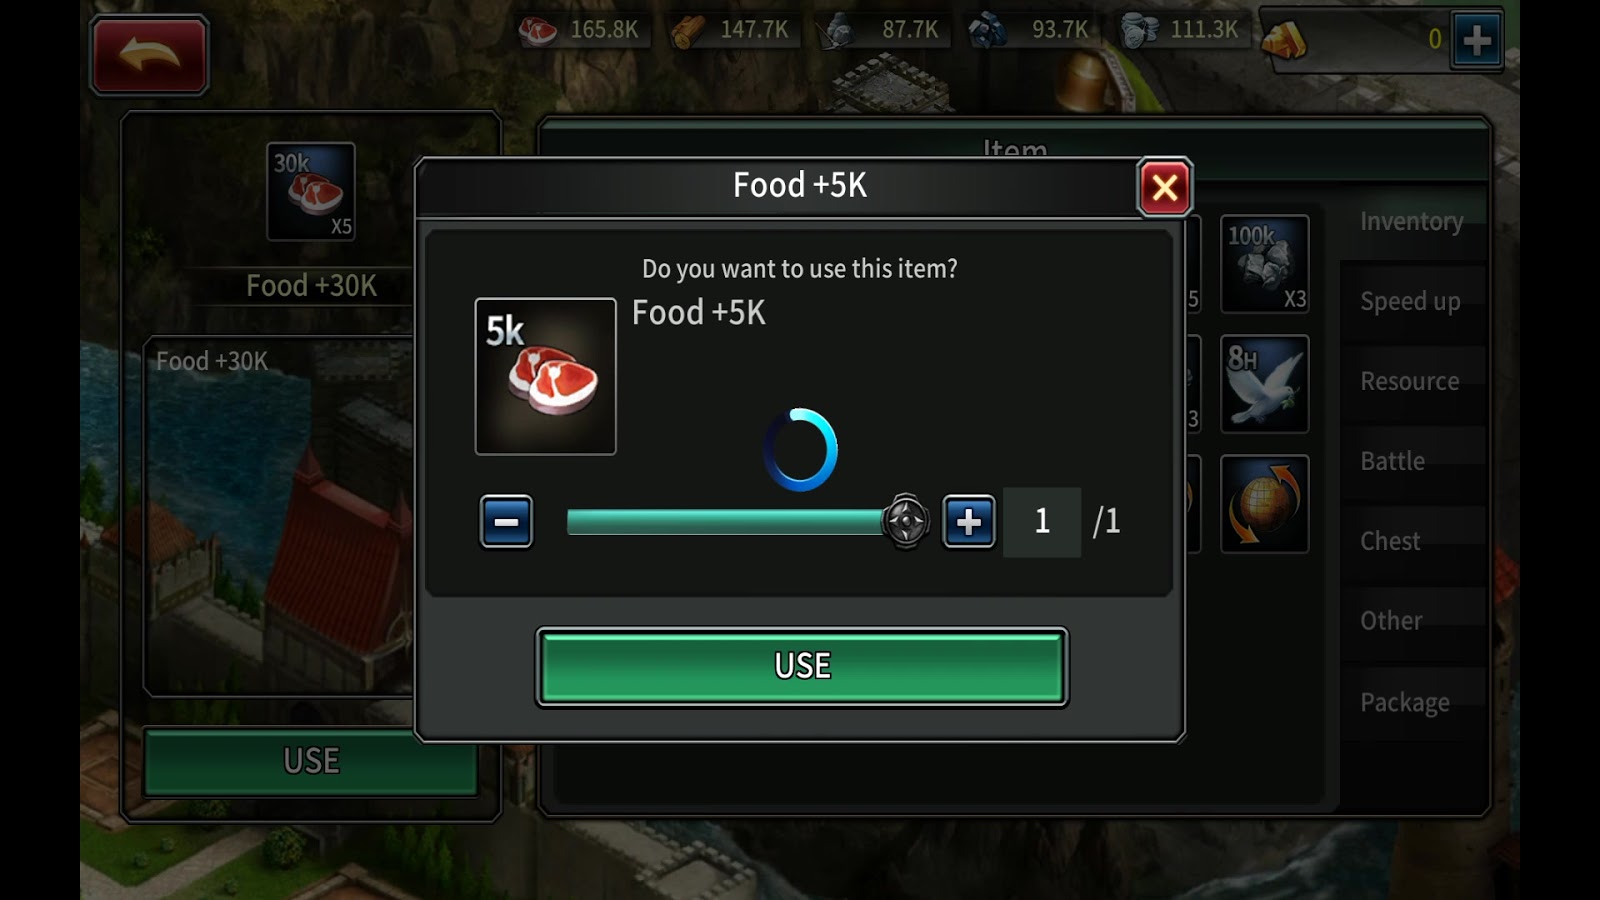
Task: Increase quantity with the plus button
Action: pos(969,521)
